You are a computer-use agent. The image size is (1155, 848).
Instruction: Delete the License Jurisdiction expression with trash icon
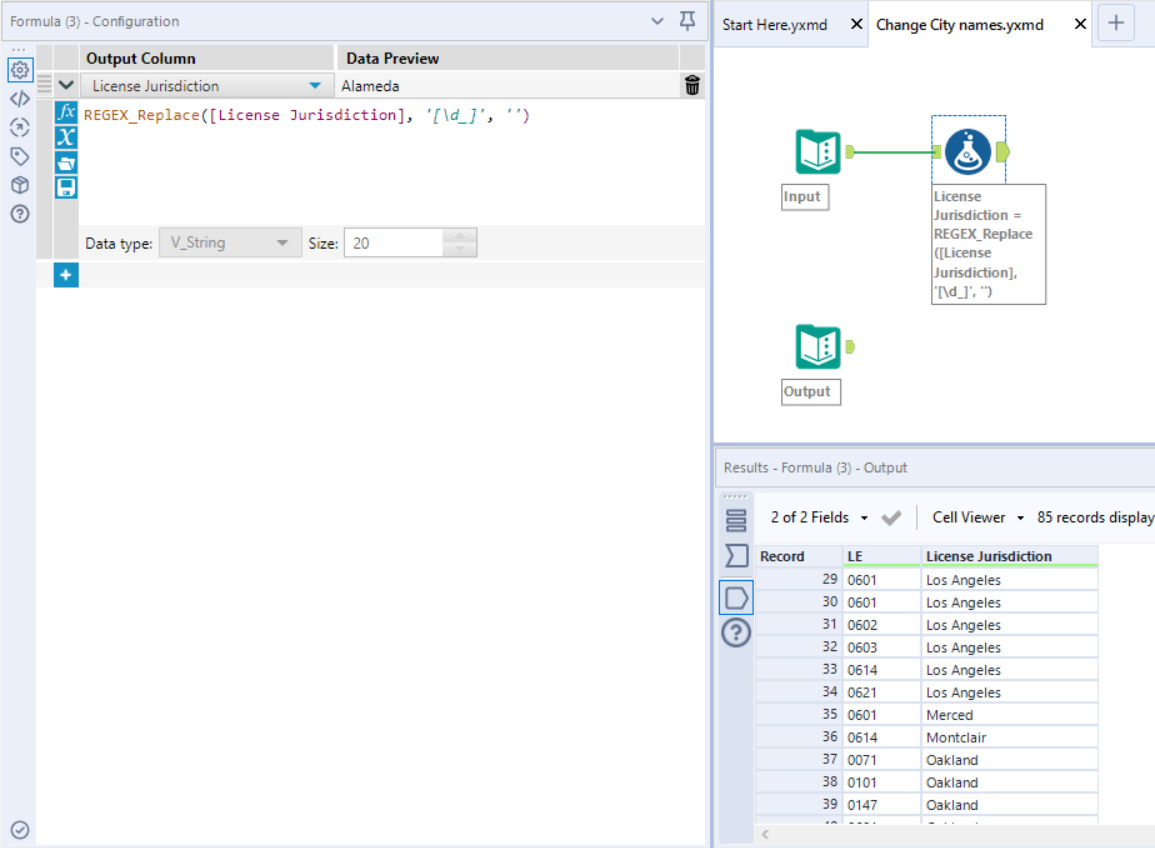[x=692, y=86]
